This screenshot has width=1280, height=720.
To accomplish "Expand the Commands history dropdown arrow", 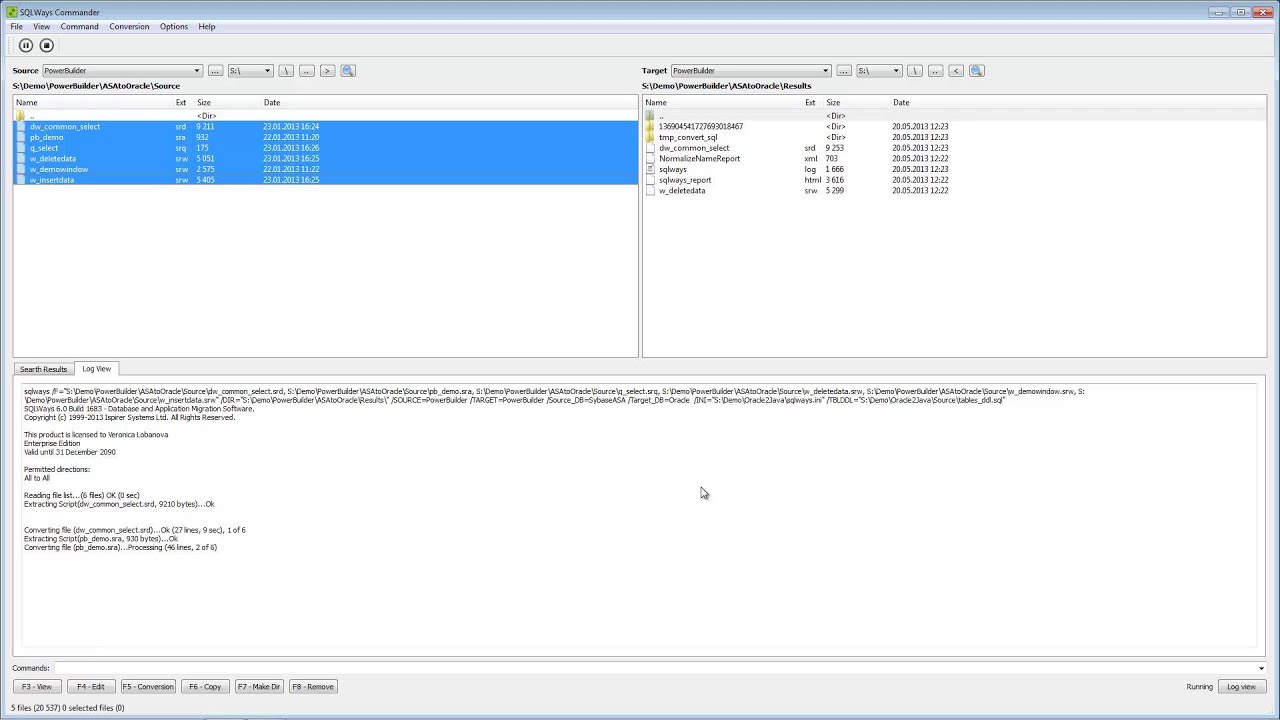I will [1261, 668].
